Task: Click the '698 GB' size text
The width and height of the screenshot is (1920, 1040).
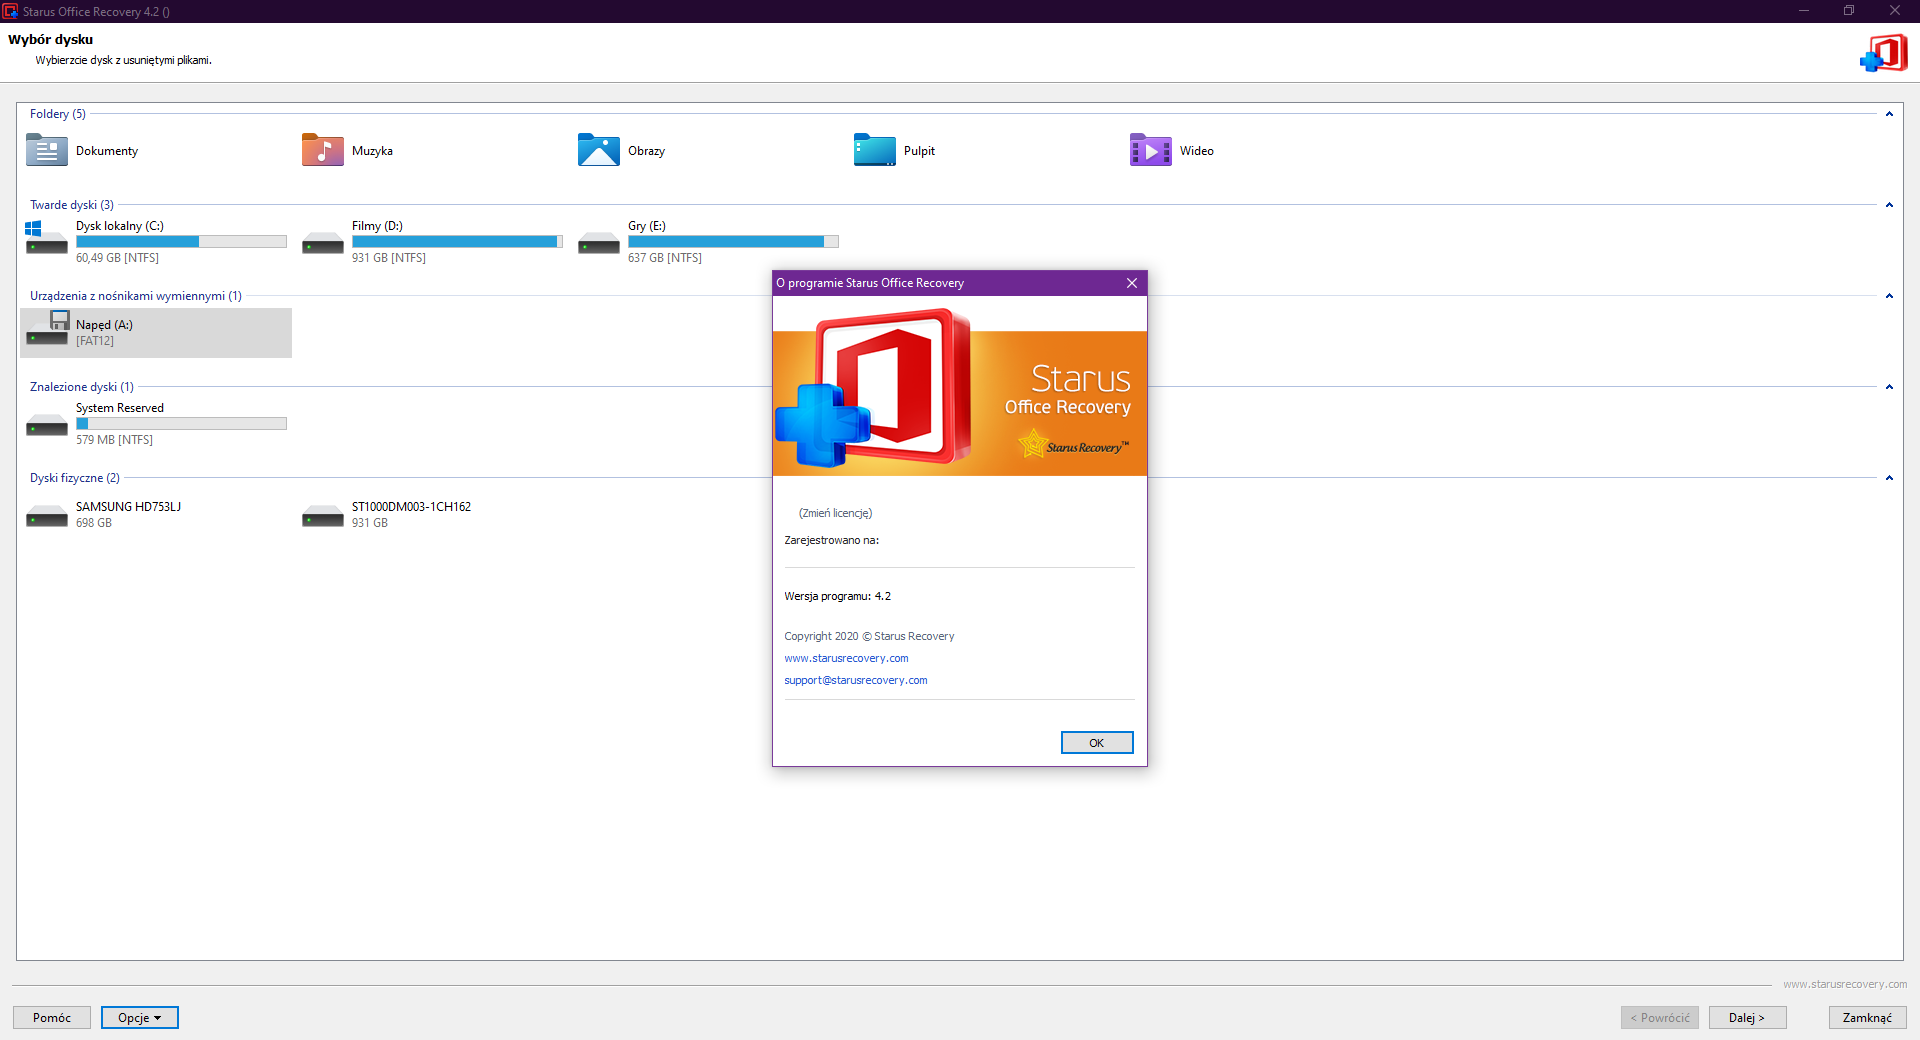Action: [94, 523]
